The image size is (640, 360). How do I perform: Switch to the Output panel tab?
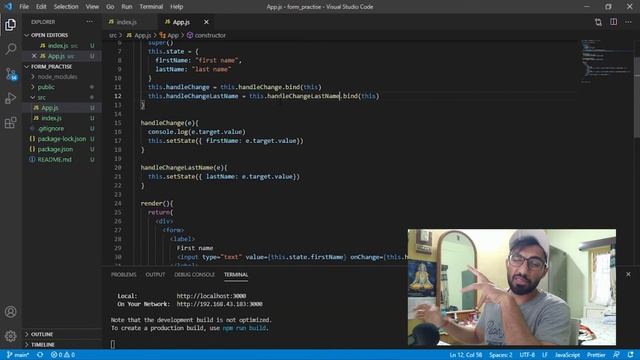click(x=155, y=275)
